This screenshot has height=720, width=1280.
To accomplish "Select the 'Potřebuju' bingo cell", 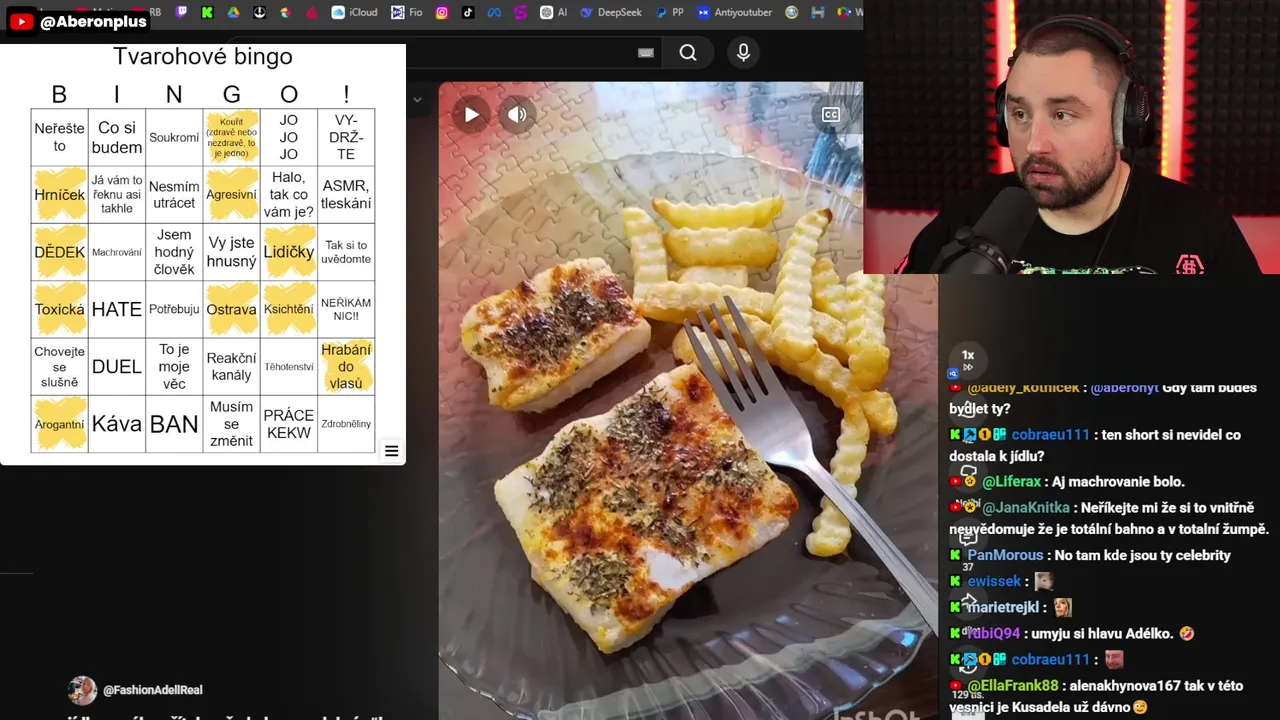I will 174,309.
